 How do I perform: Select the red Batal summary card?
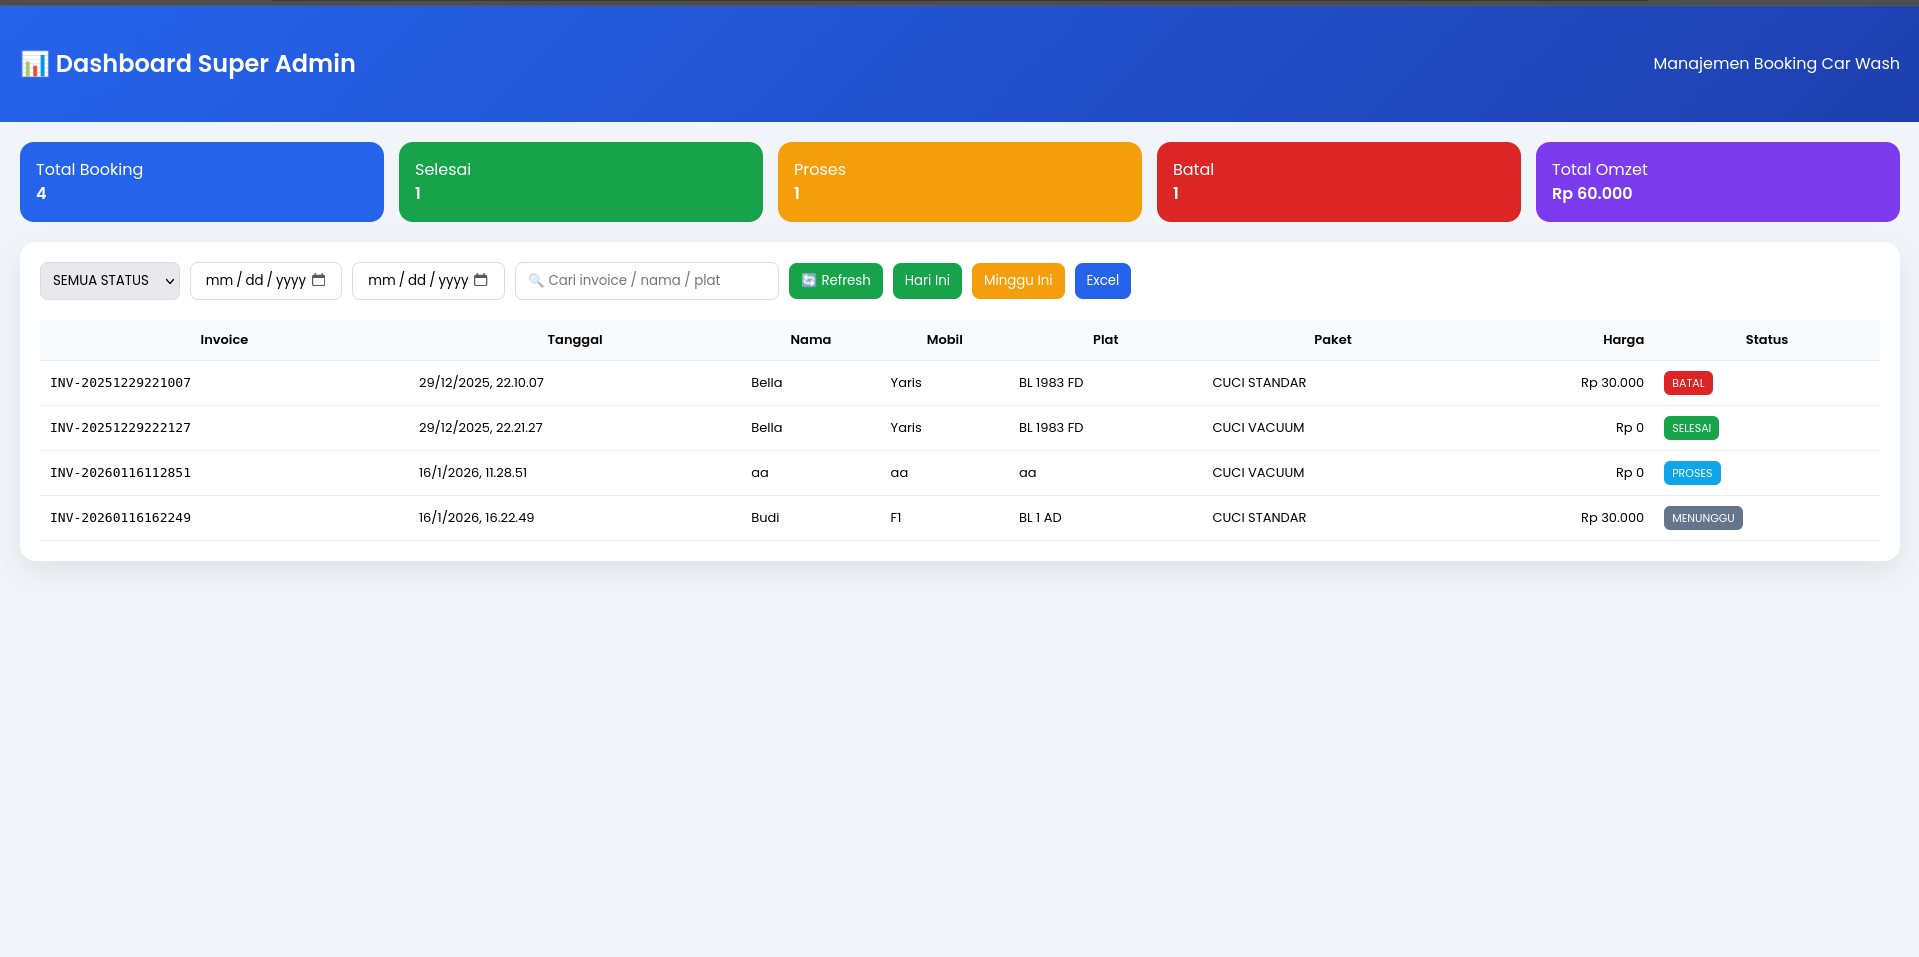coord(1338,182)
